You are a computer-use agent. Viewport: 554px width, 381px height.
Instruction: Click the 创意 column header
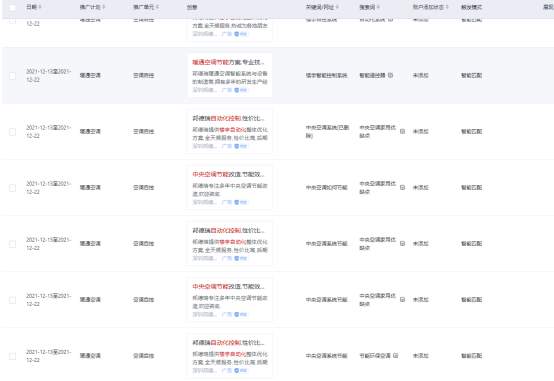click(x=192, y=7)
